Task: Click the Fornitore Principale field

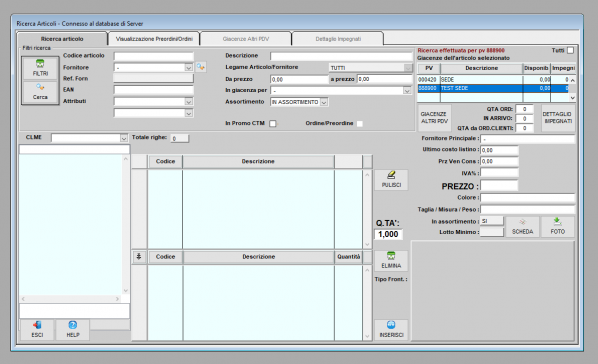Action: tap(527, 139)
